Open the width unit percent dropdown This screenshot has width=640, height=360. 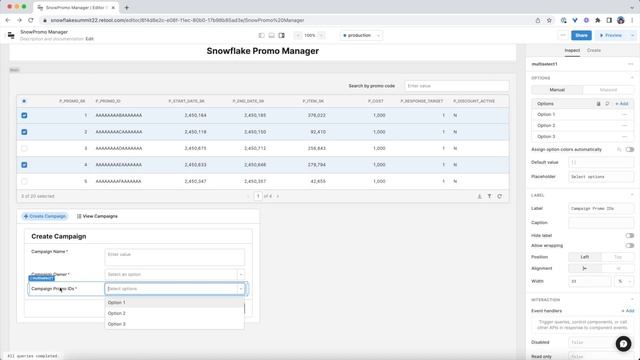[x=624, y=281]
